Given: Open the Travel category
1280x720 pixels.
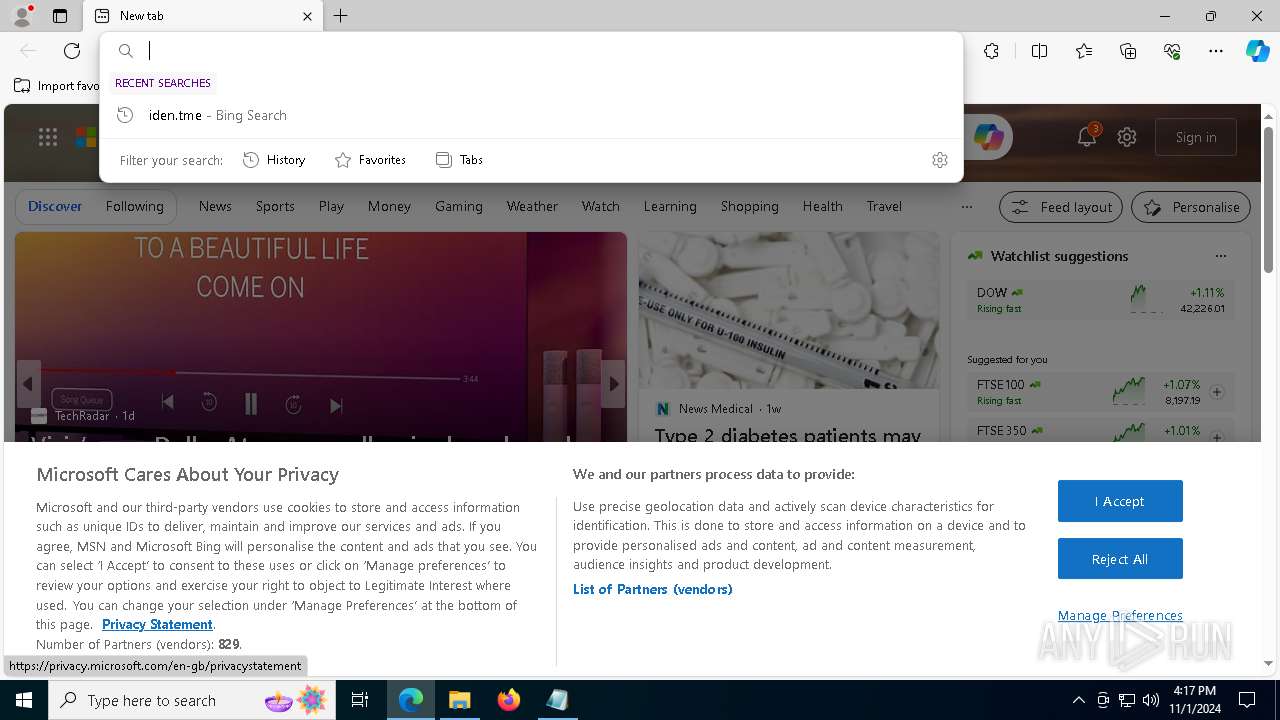Looking at the screenshot, I should pyautogui.click(x=884, y=206).
